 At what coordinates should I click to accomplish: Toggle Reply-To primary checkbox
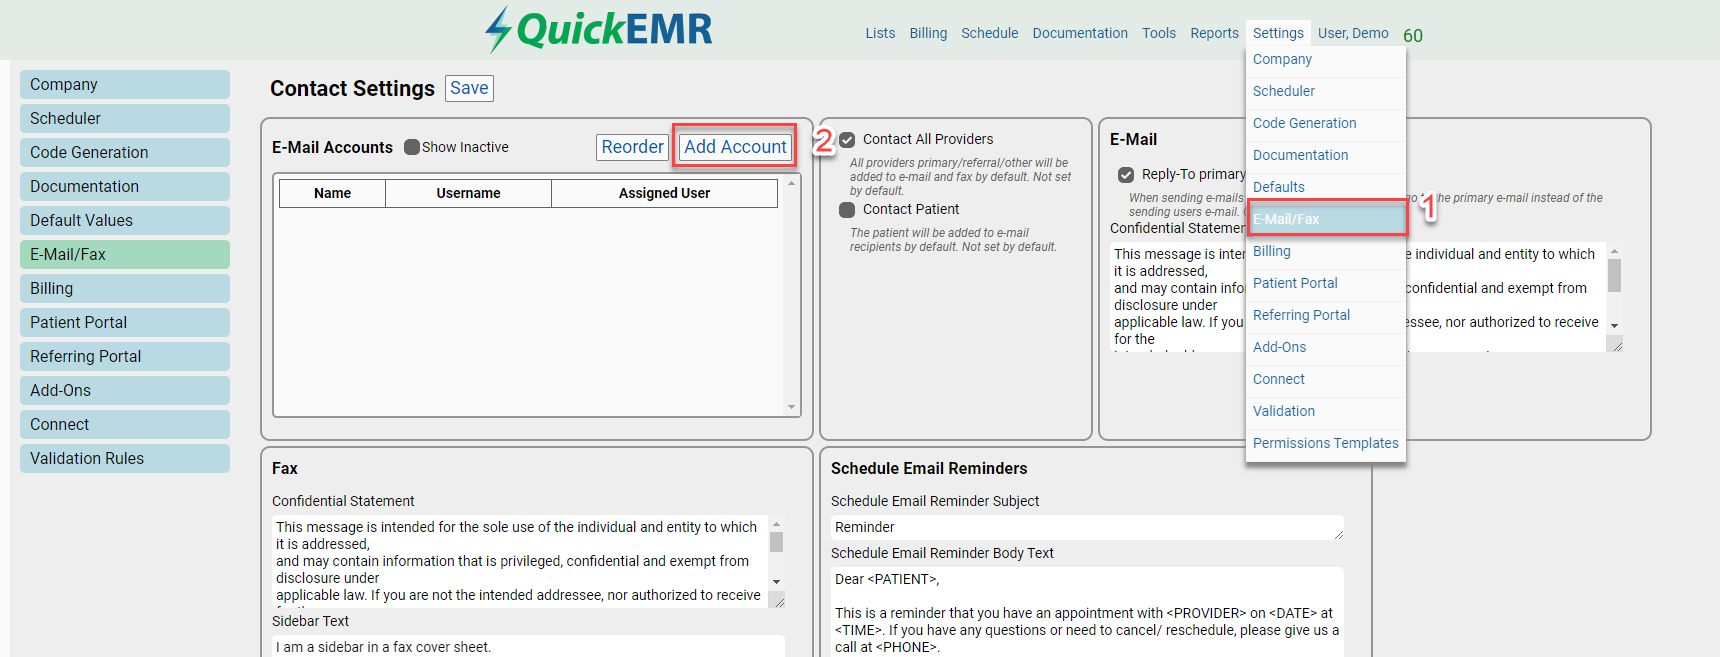click(x=1126, y=175)
